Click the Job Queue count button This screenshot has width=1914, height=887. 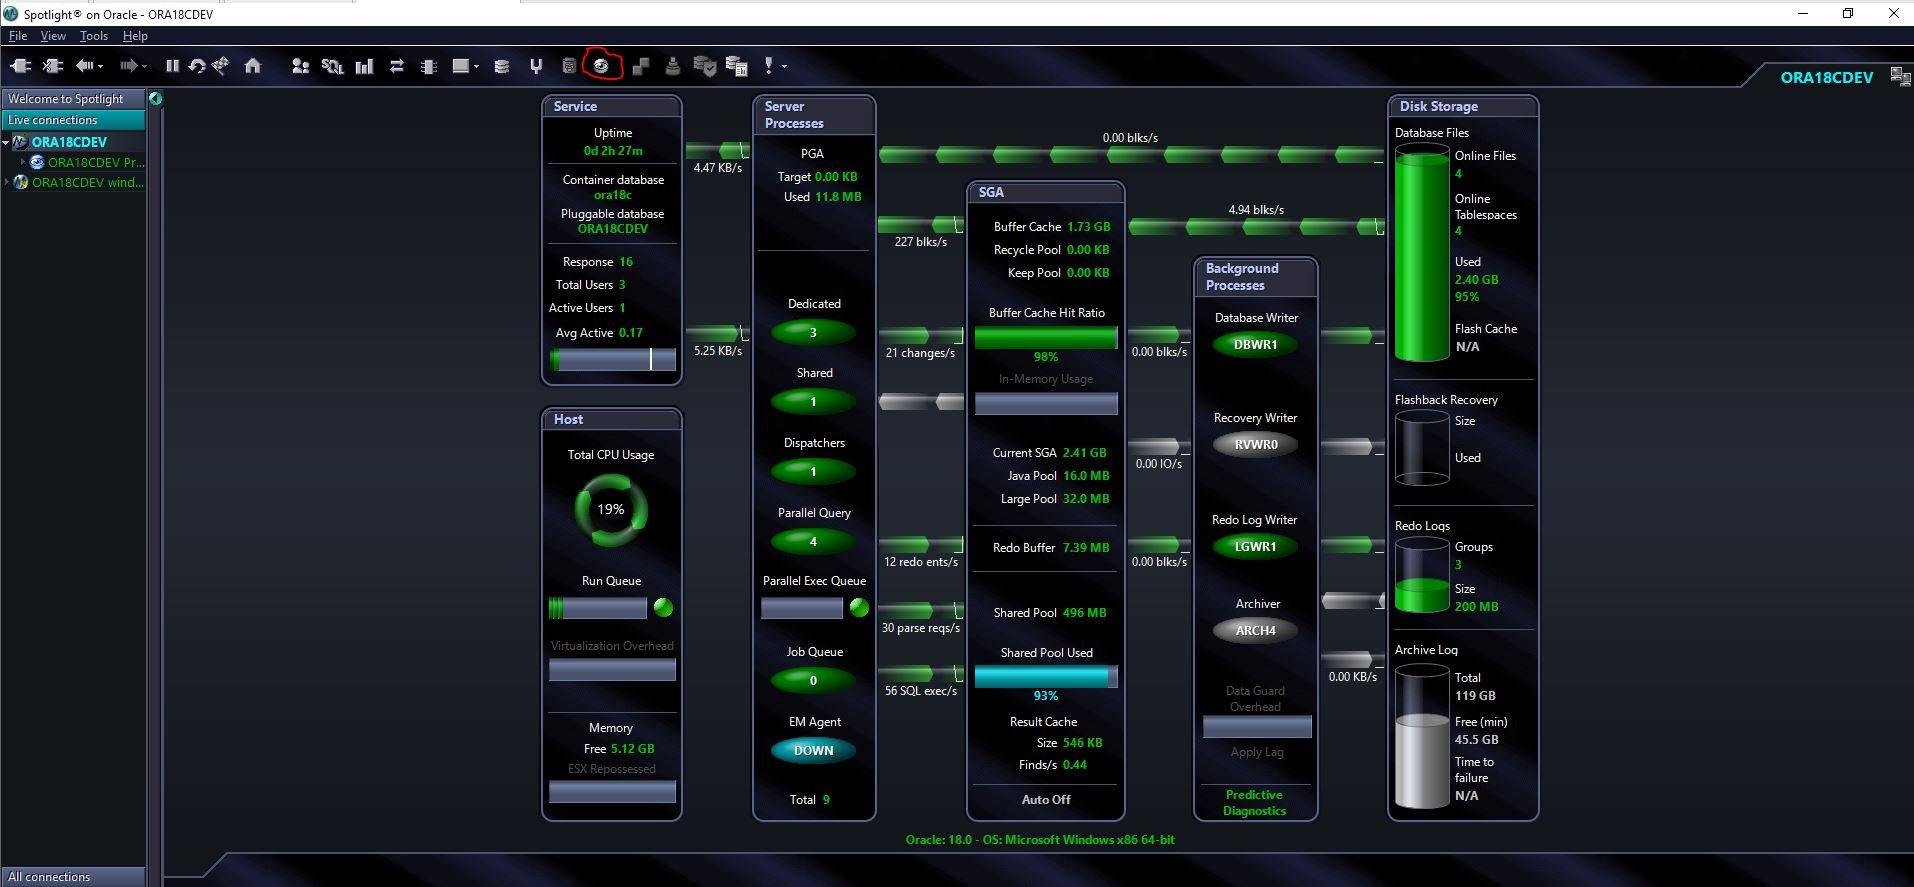click(x=813, y=680)
